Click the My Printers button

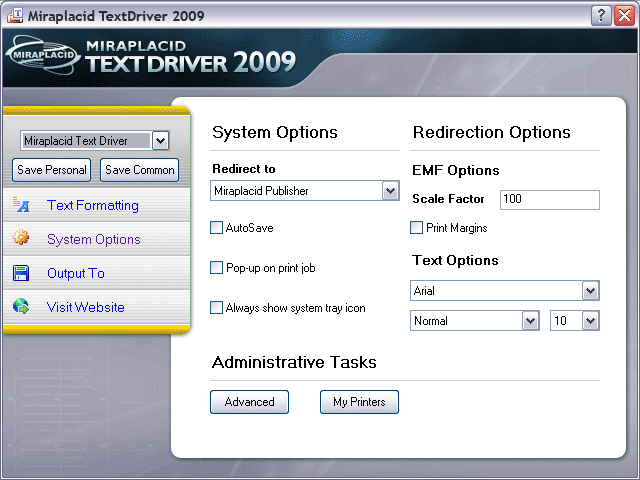(x=359, y=402)
